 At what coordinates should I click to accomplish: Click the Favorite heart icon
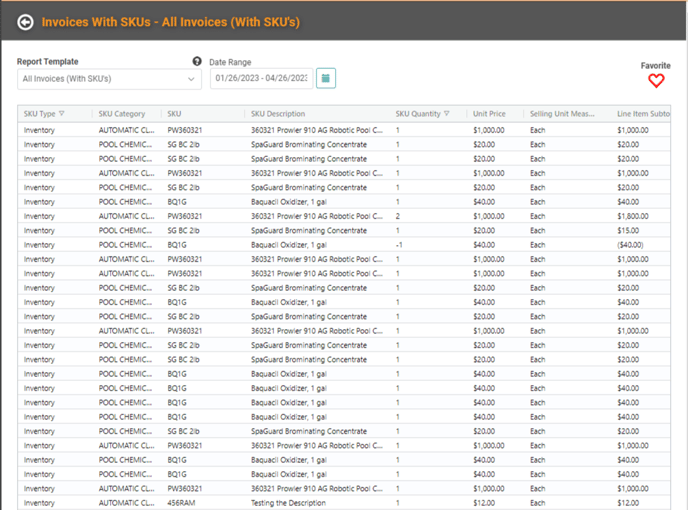coord(656,81)
